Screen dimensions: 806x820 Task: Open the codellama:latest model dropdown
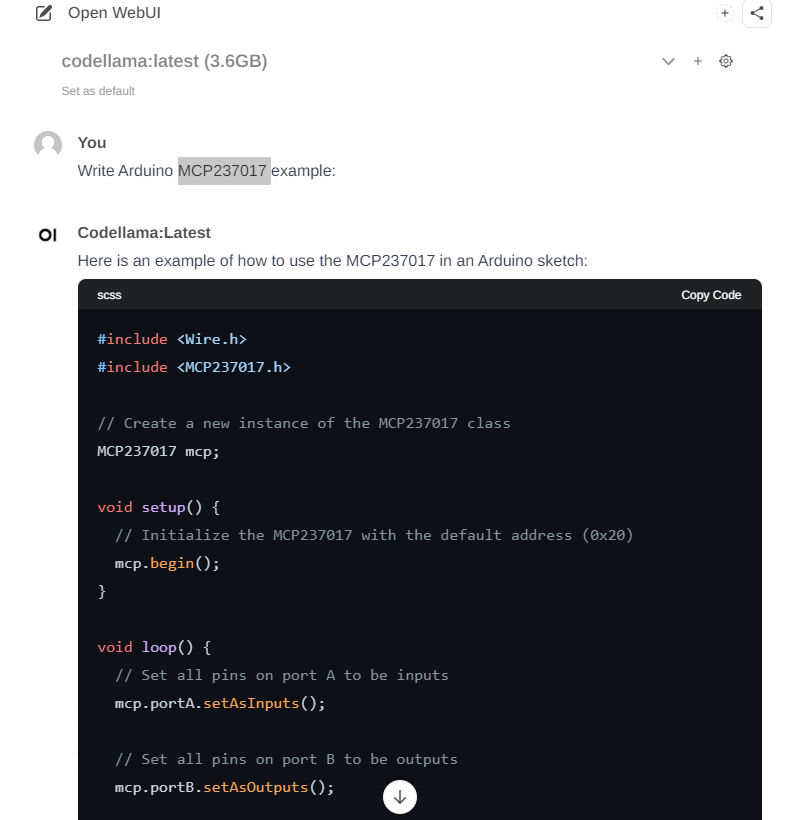[164, 61]
